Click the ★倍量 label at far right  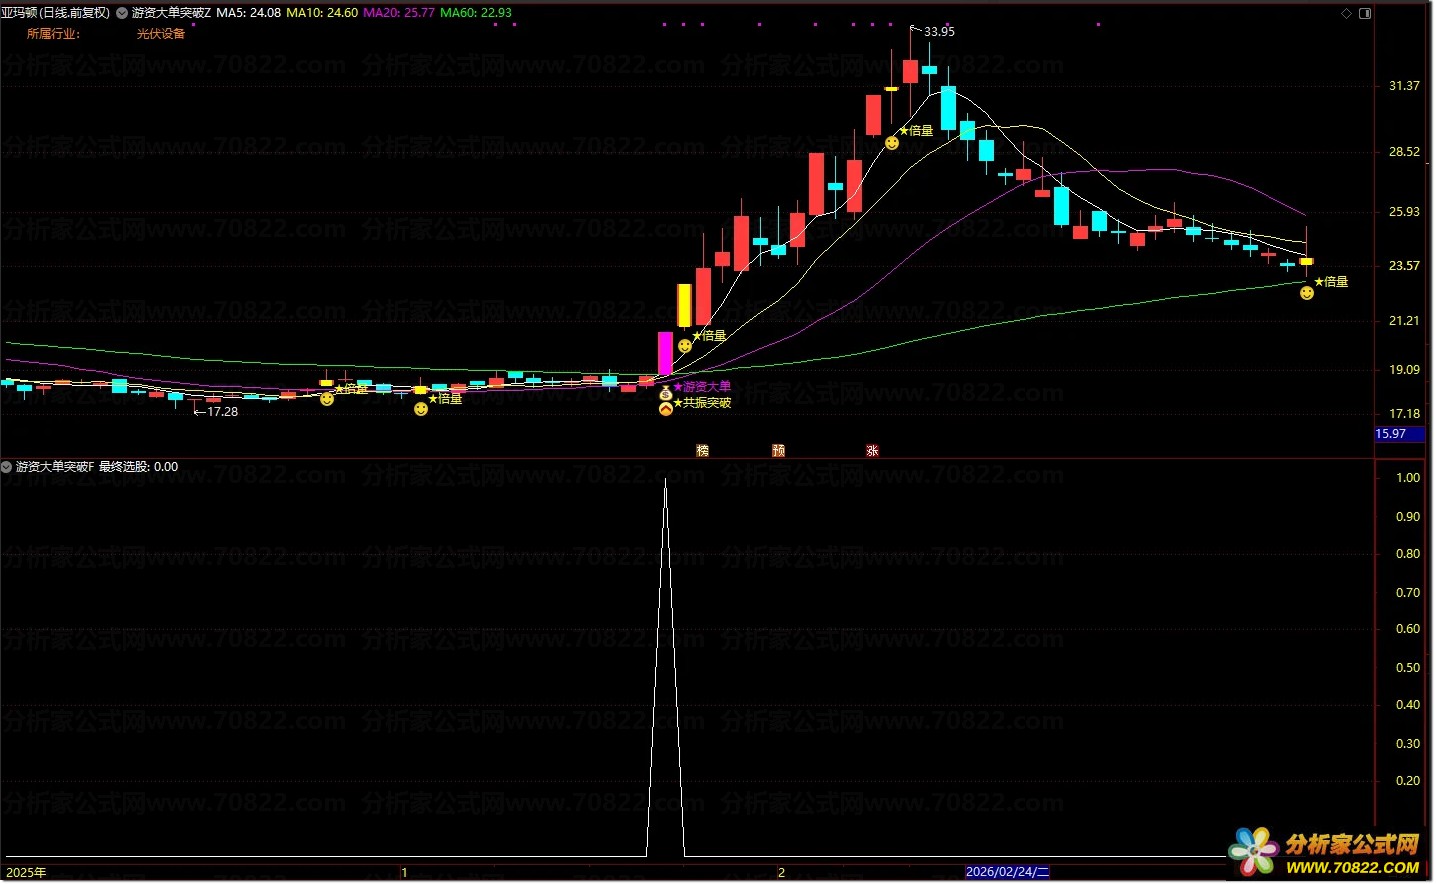point(1331,282)
